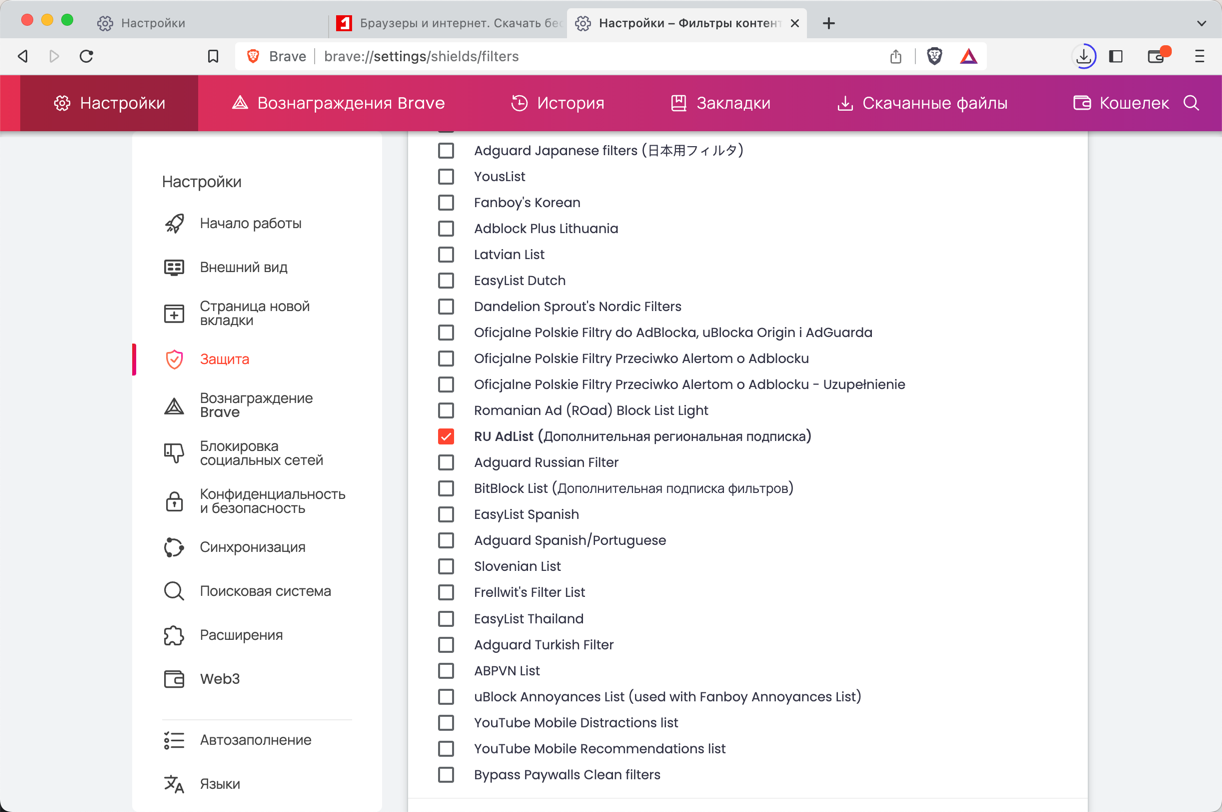Enable Dandelion Sprout's Nordic Filters checkbox
1222x812 pixels.
coord(446,307)
